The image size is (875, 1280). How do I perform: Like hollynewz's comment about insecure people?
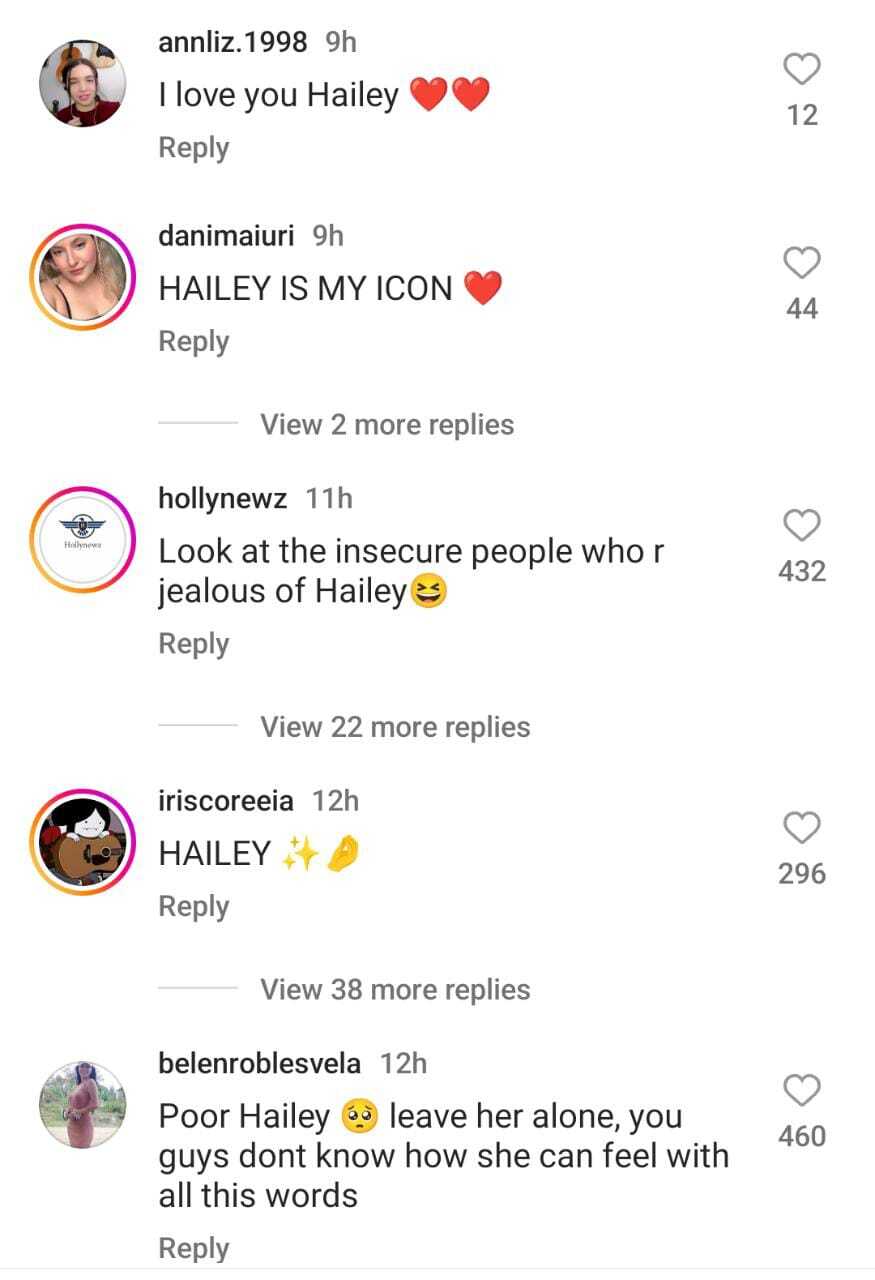pos(801,526)
